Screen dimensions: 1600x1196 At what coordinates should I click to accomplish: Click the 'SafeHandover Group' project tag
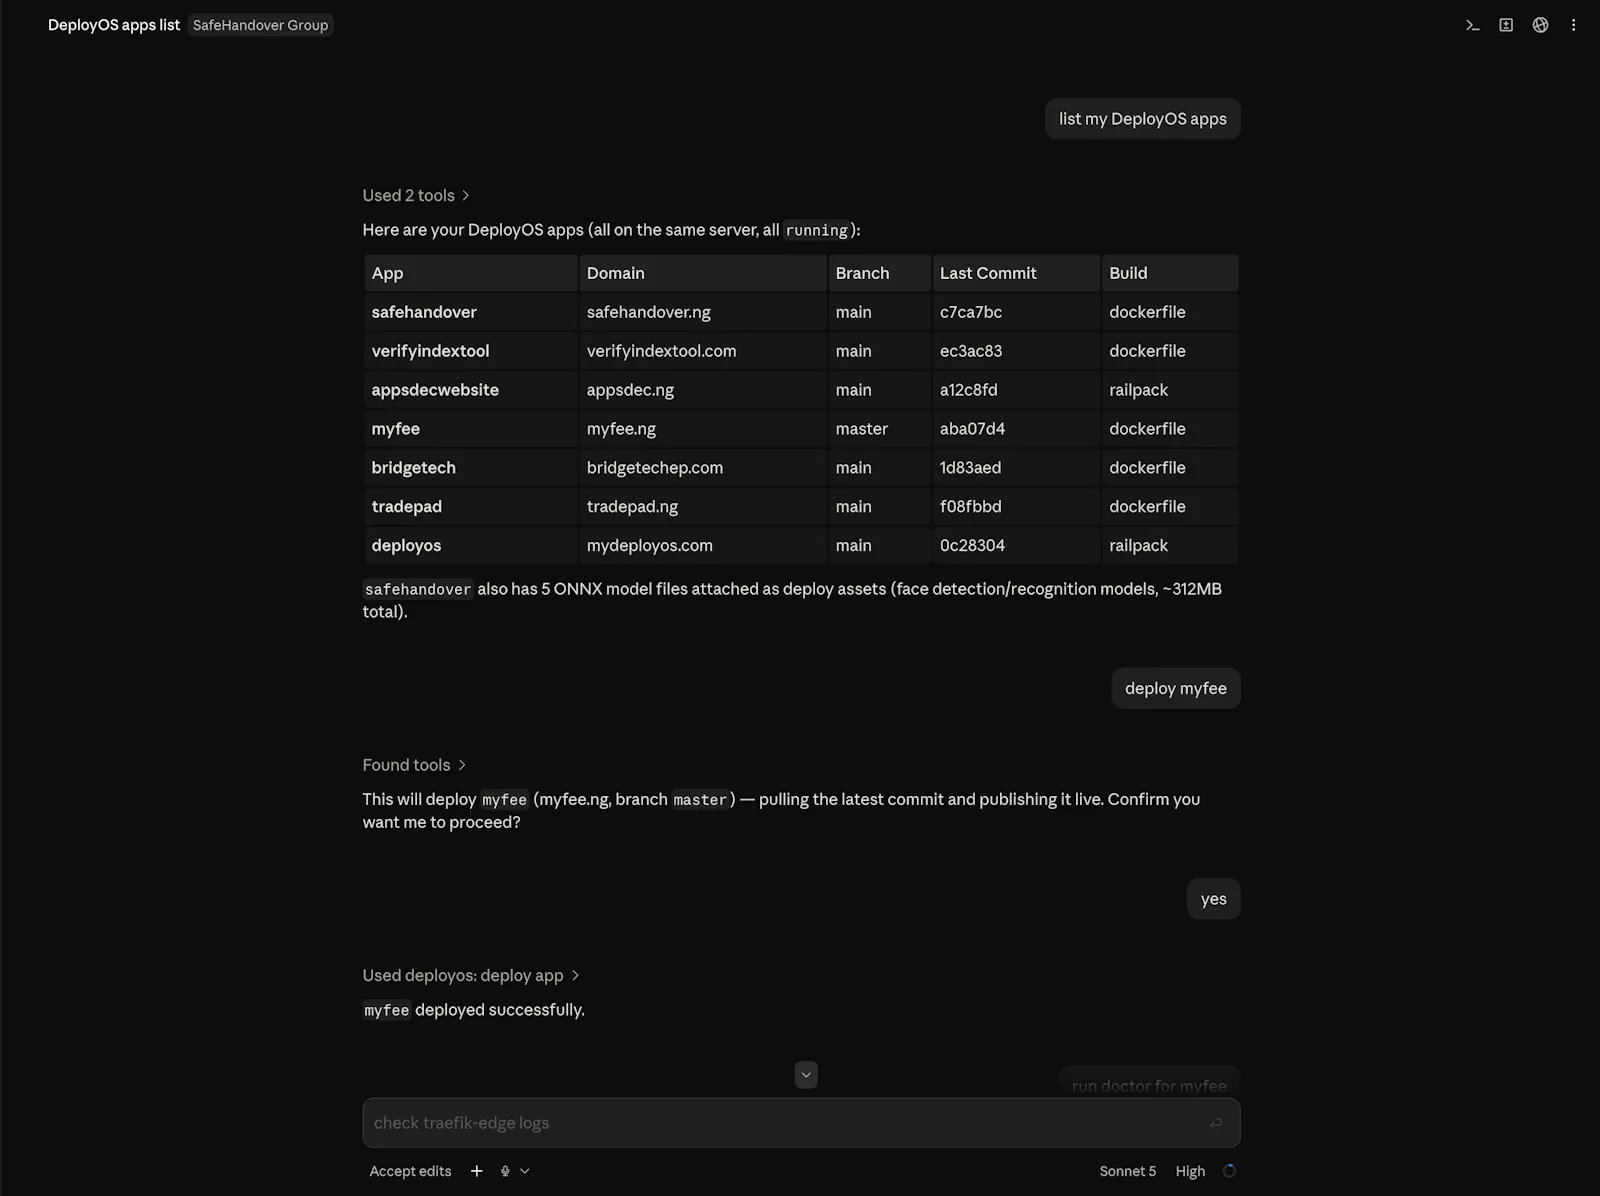260,25
